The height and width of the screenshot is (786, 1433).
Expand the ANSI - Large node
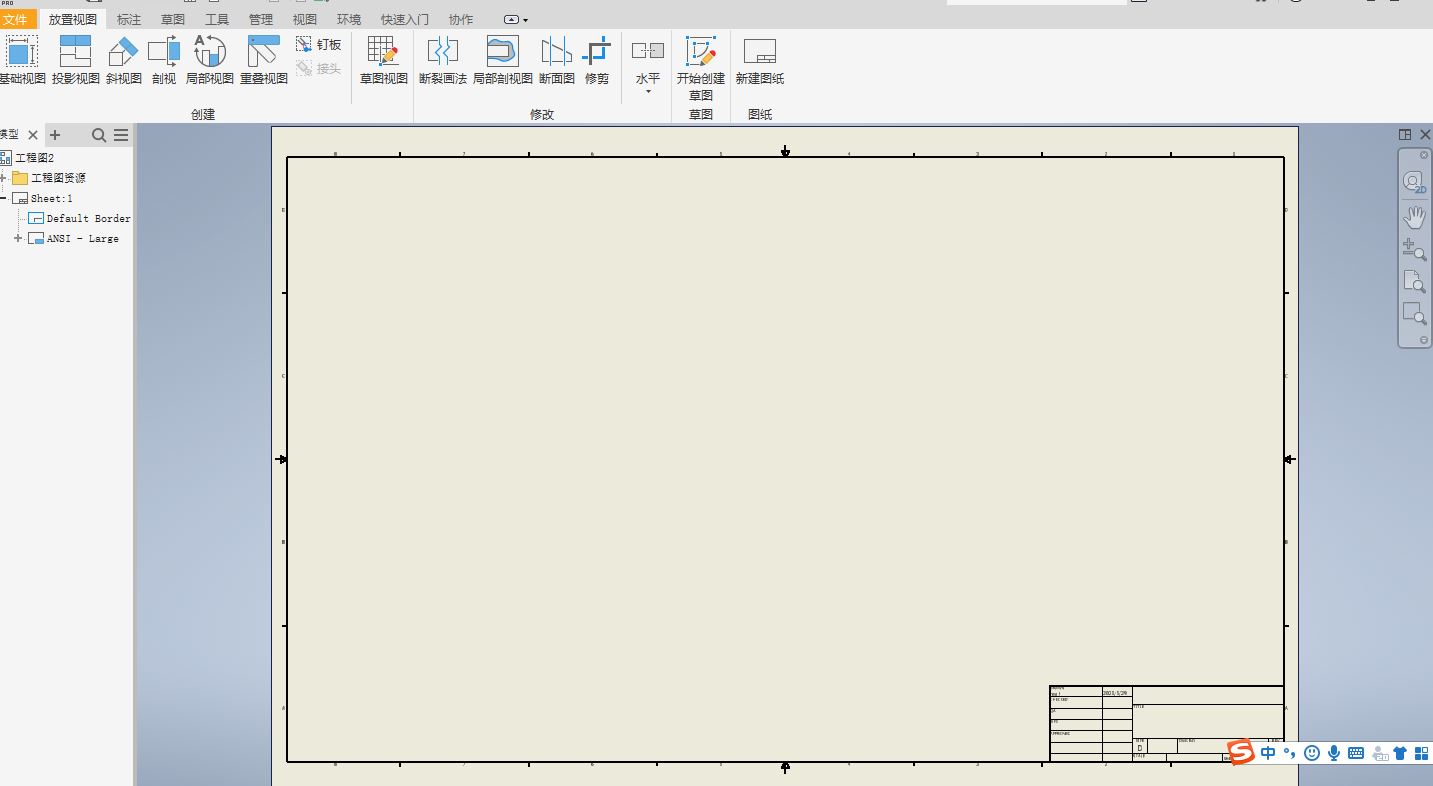point(18,238)
